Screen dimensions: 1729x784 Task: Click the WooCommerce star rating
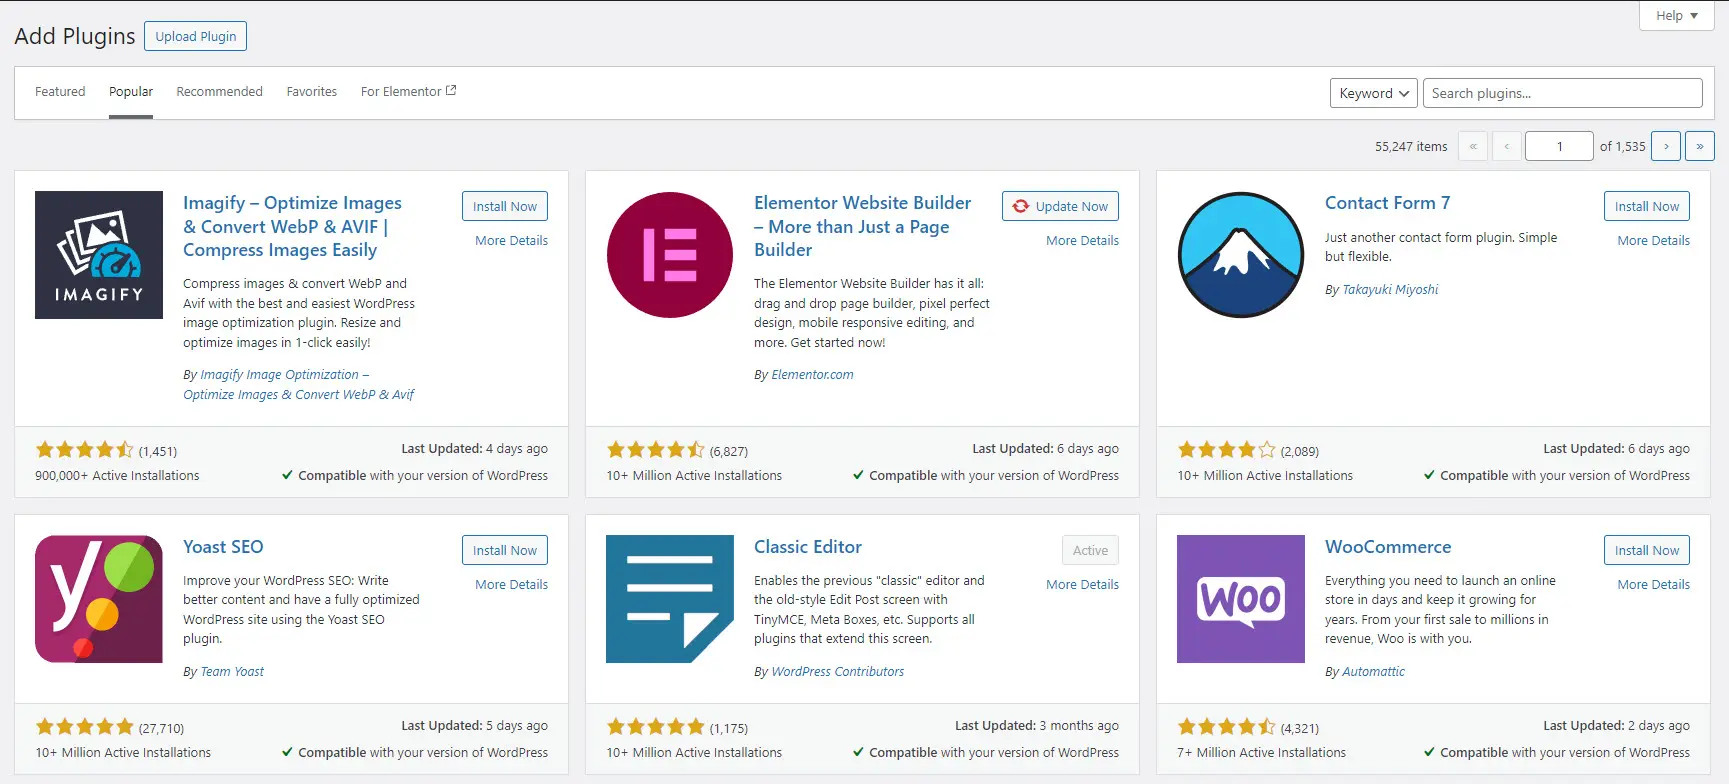point(1226,727)
